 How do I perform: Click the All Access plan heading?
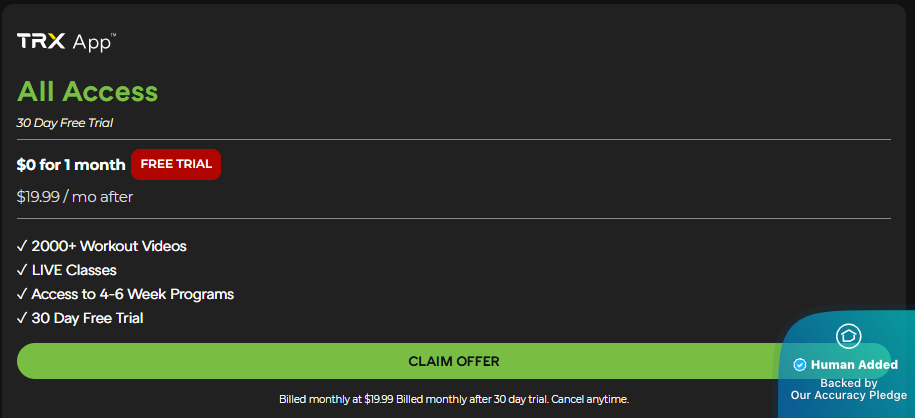(x=88, y=91)
